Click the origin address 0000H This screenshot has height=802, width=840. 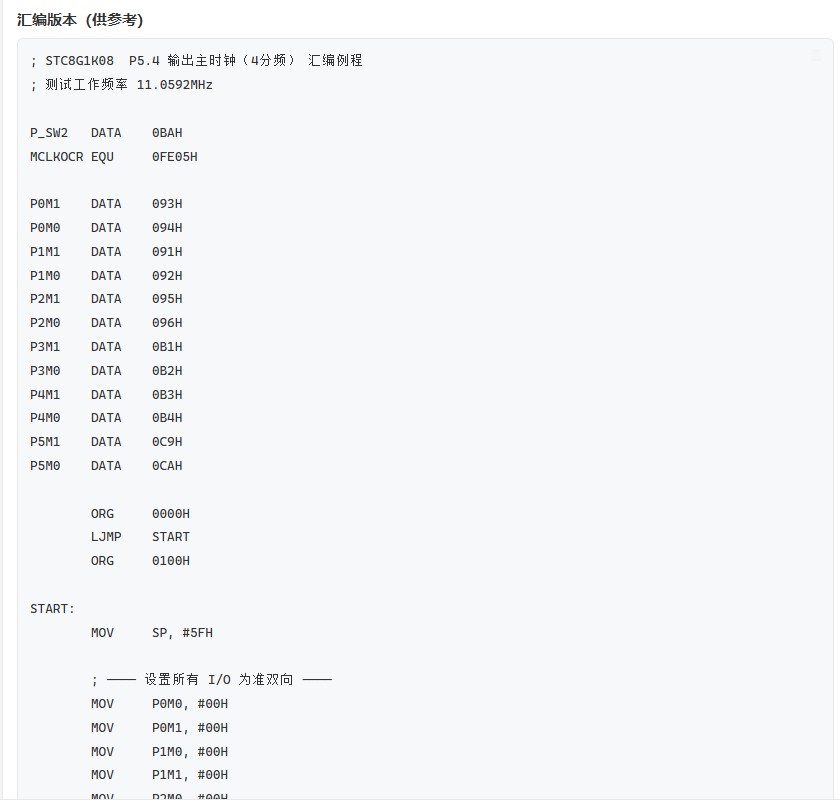coord(171,514)
